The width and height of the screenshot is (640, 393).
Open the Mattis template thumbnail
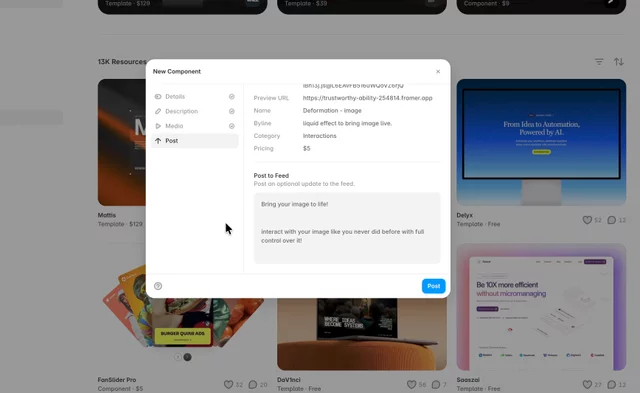click(122, 142)
